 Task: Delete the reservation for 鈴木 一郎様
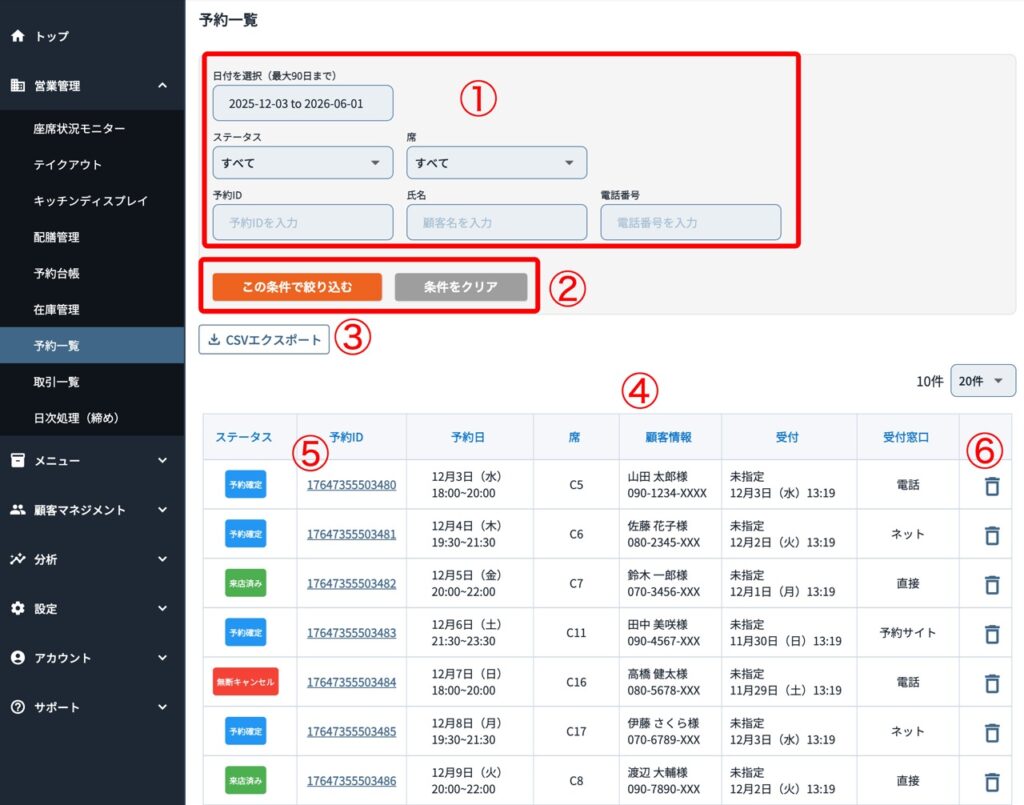click(x=991, y=585)
